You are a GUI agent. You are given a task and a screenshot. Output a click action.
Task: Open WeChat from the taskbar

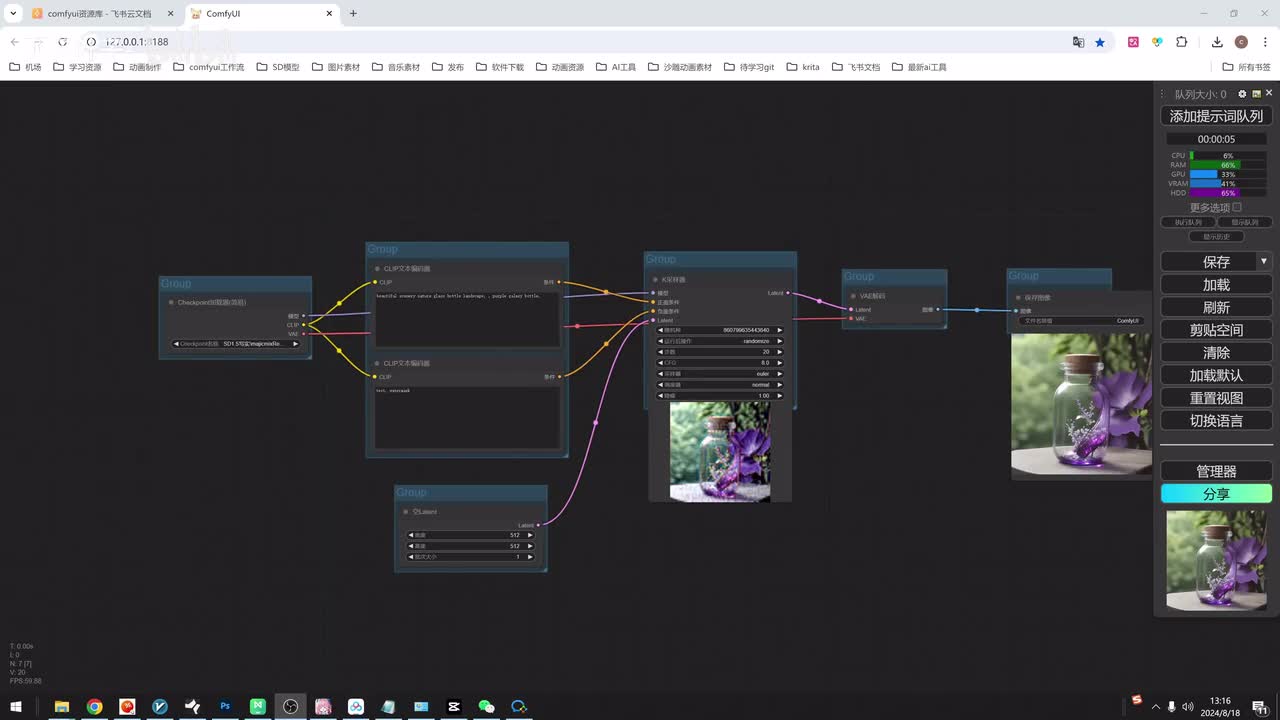point(487,706)
